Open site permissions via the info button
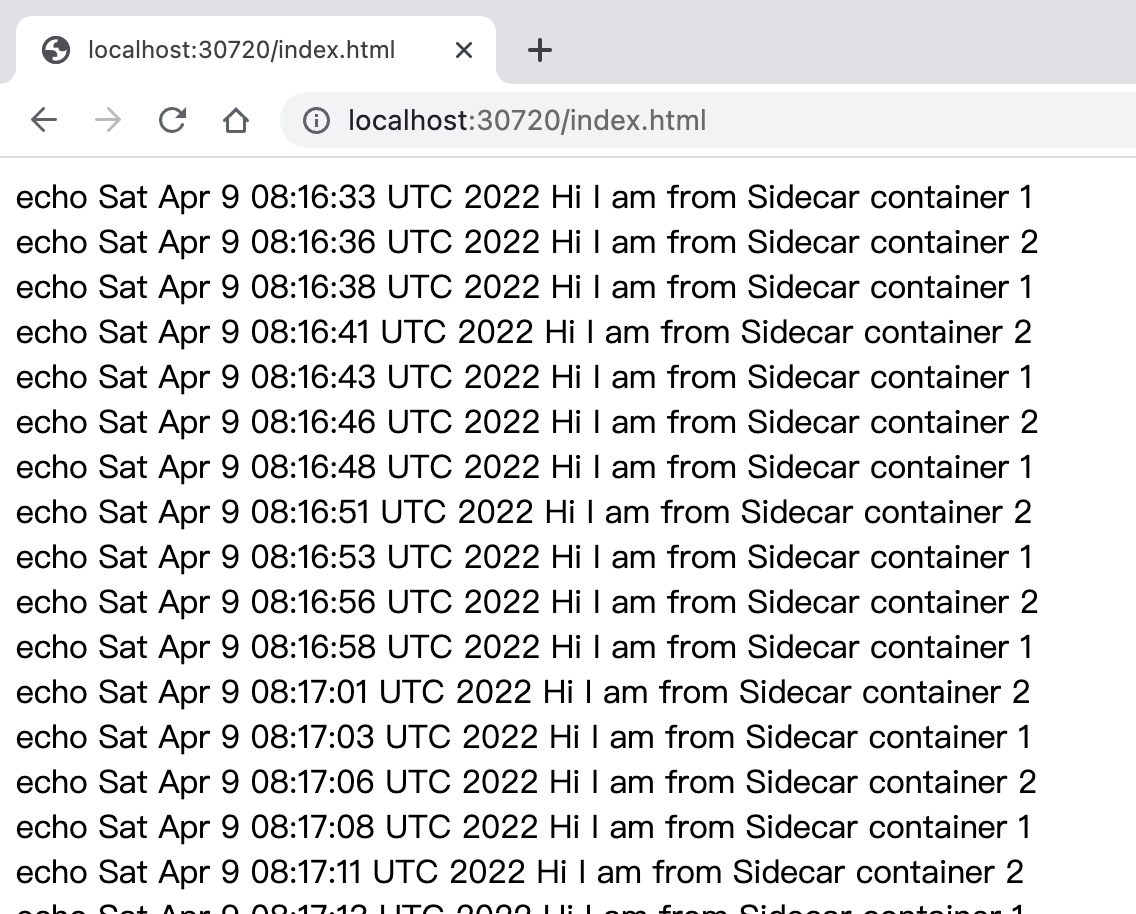This screenshot has height=914, width=1136. (x=317, y=120)
